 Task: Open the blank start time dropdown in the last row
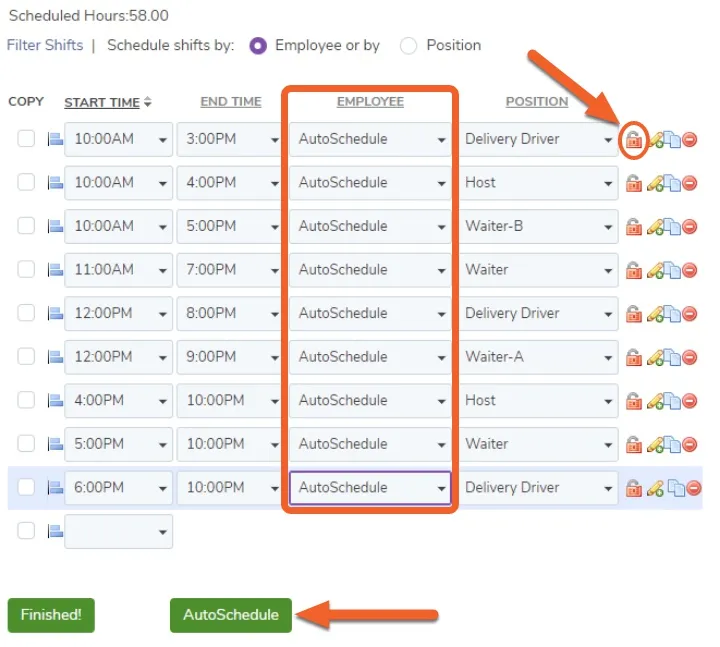[118, 532]
